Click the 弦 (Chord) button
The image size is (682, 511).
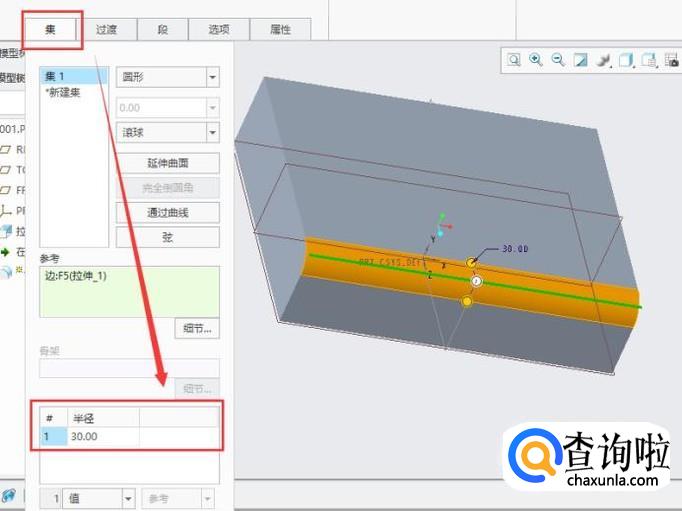(168, 237)
